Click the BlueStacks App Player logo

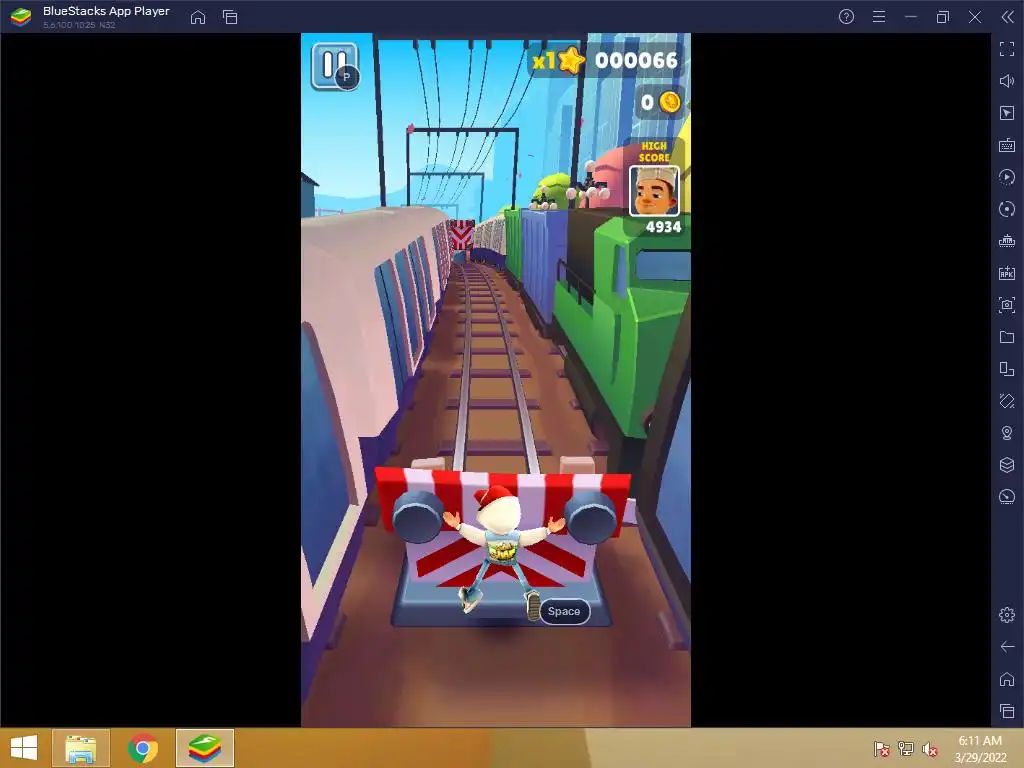[x=22, y=17]
